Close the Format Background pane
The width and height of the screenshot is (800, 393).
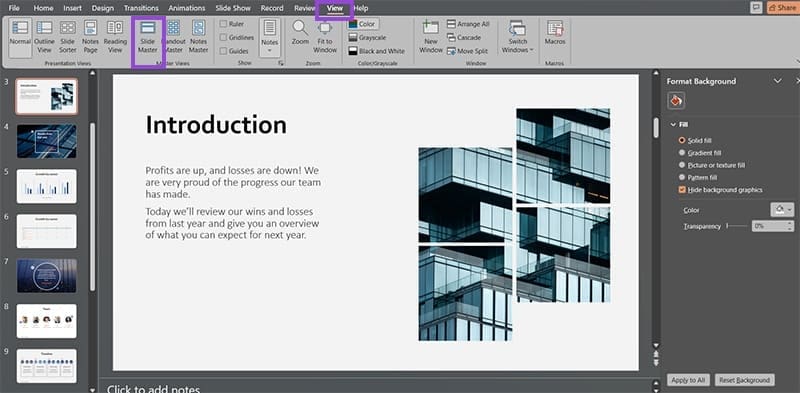pos(797,81)
